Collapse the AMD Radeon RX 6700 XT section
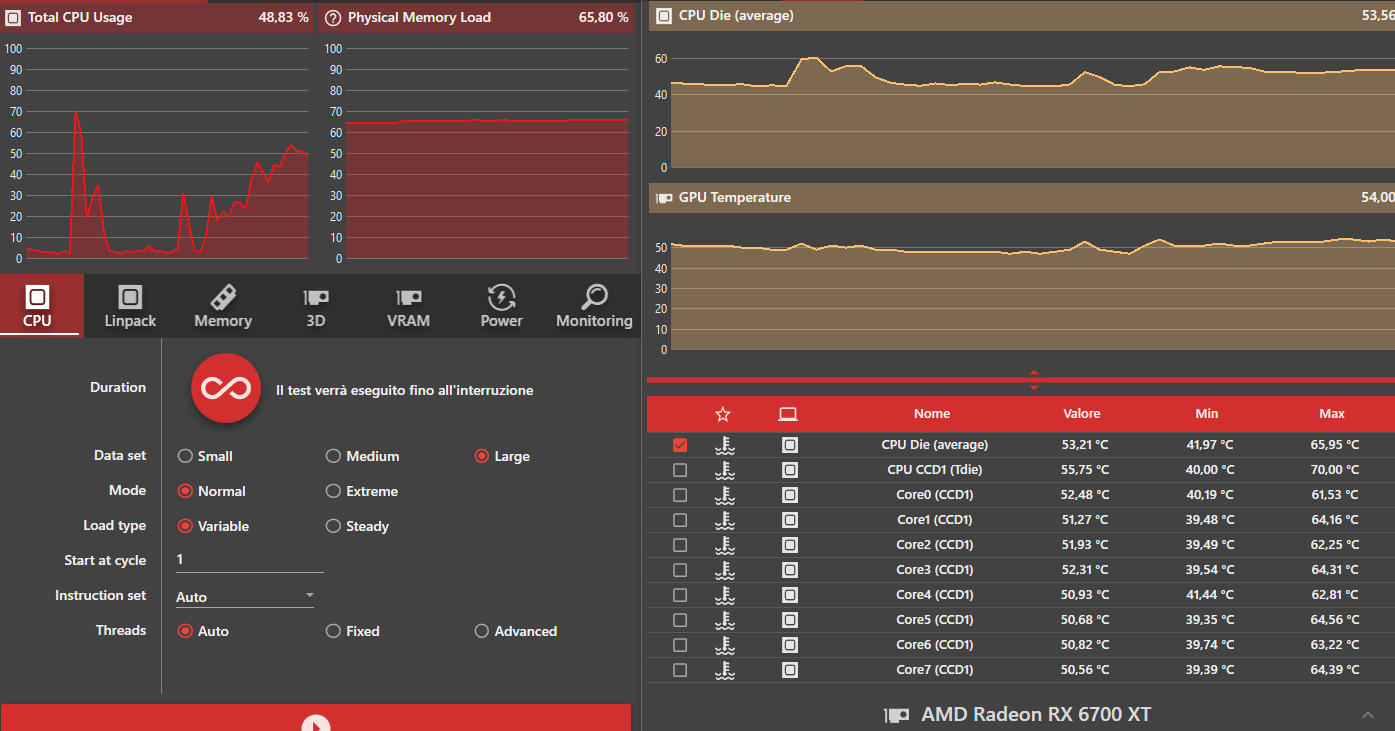The height and width of the screenshot is (731, 1395). coord(1368,715)
